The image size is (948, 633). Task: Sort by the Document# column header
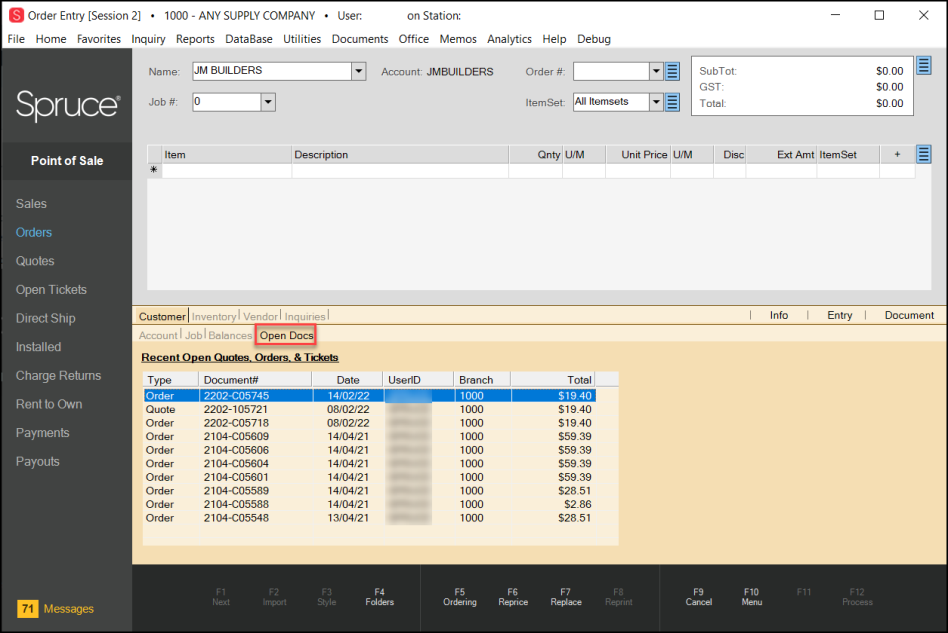click(x=255, y=380)
